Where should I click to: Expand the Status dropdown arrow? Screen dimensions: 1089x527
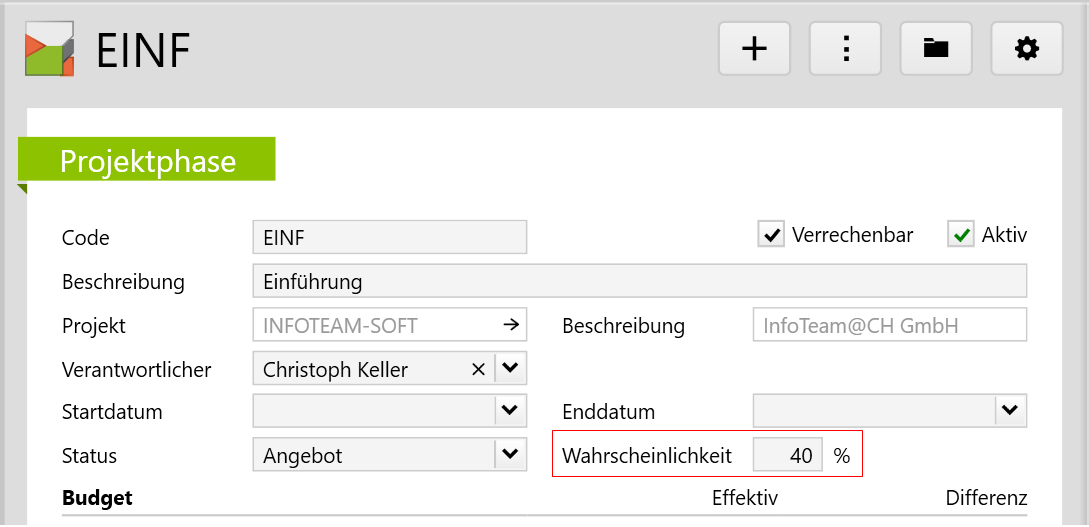click(510, 455)
